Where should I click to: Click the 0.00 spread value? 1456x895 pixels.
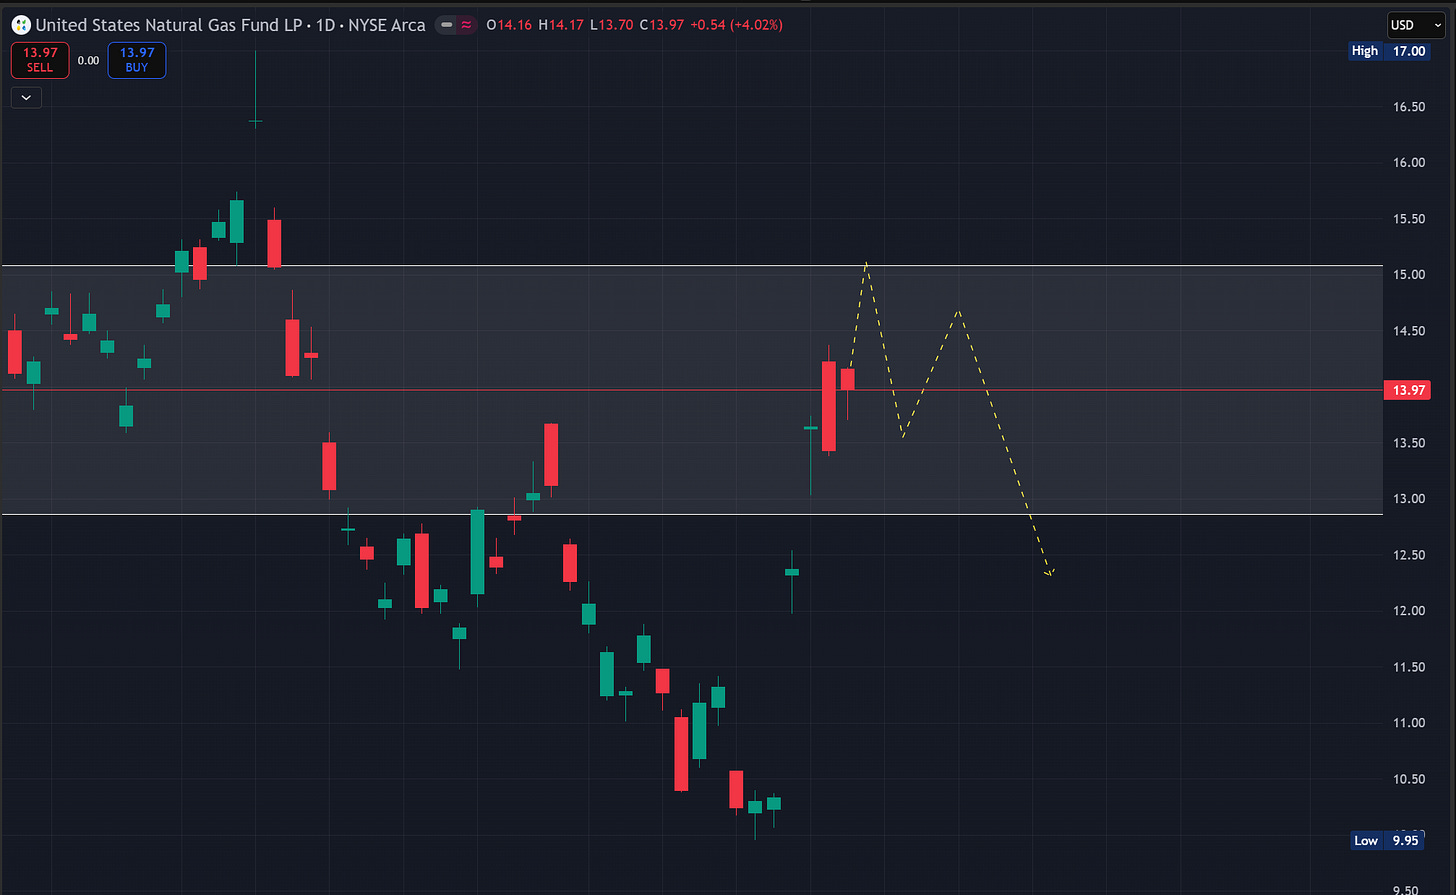(x=89, y=61)
